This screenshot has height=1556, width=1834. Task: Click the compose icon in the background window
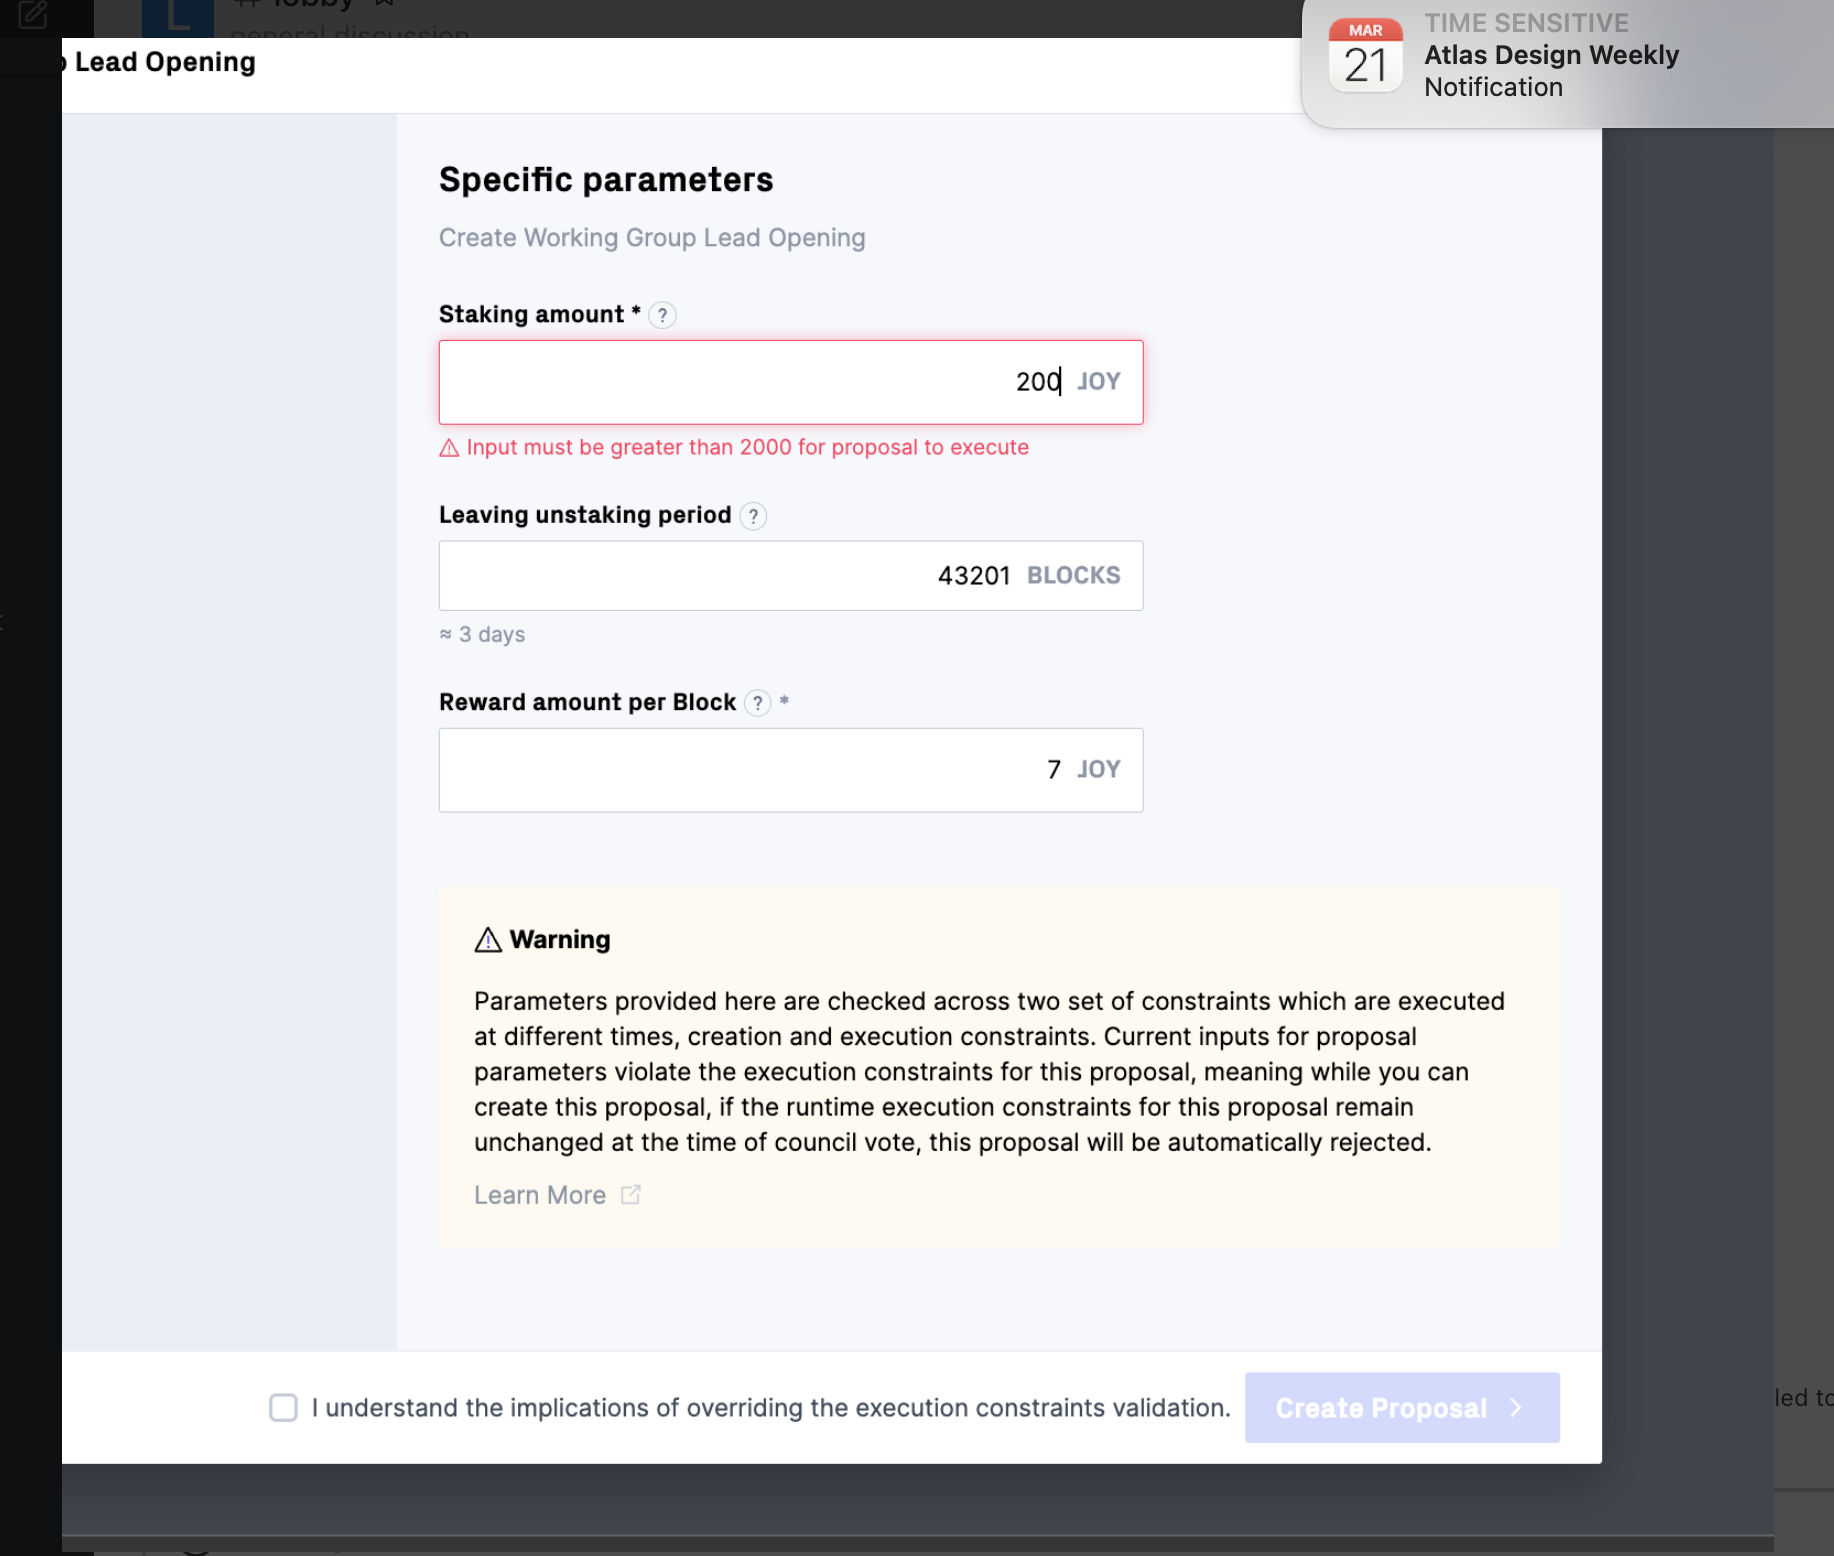click(33, 14)
